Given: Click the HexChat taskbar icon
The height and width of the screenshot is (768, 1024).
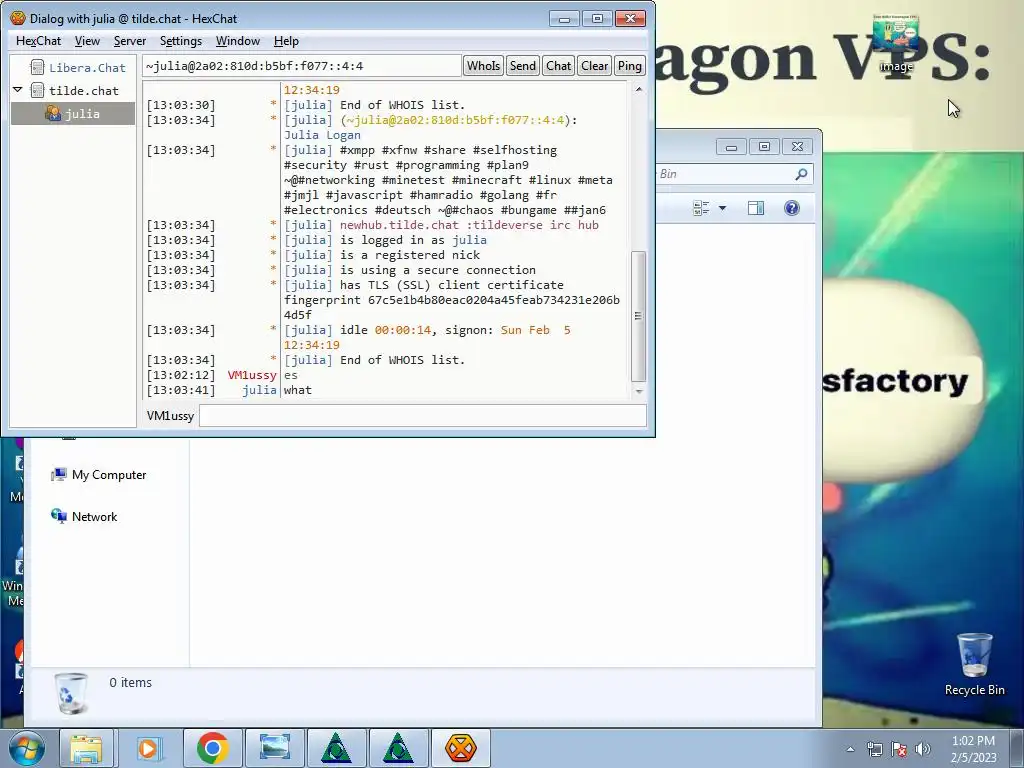Looking at the screenshot, I should (460, 748).
